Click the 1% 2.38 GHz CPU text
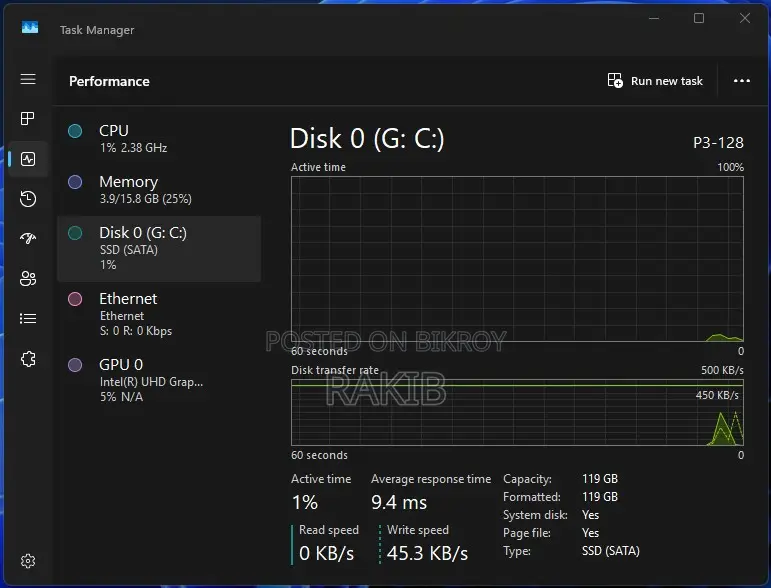The image size is (771, 588). coord(133,148)
